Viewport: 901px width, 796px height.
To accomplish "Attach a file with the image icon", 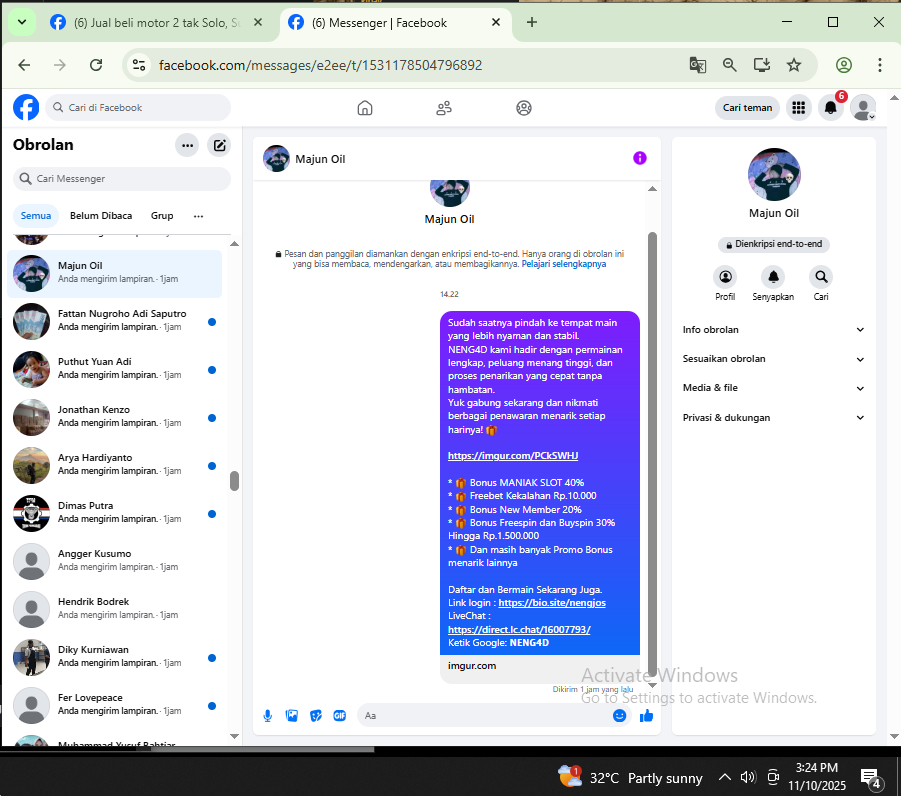I will (x=292, y=716).
